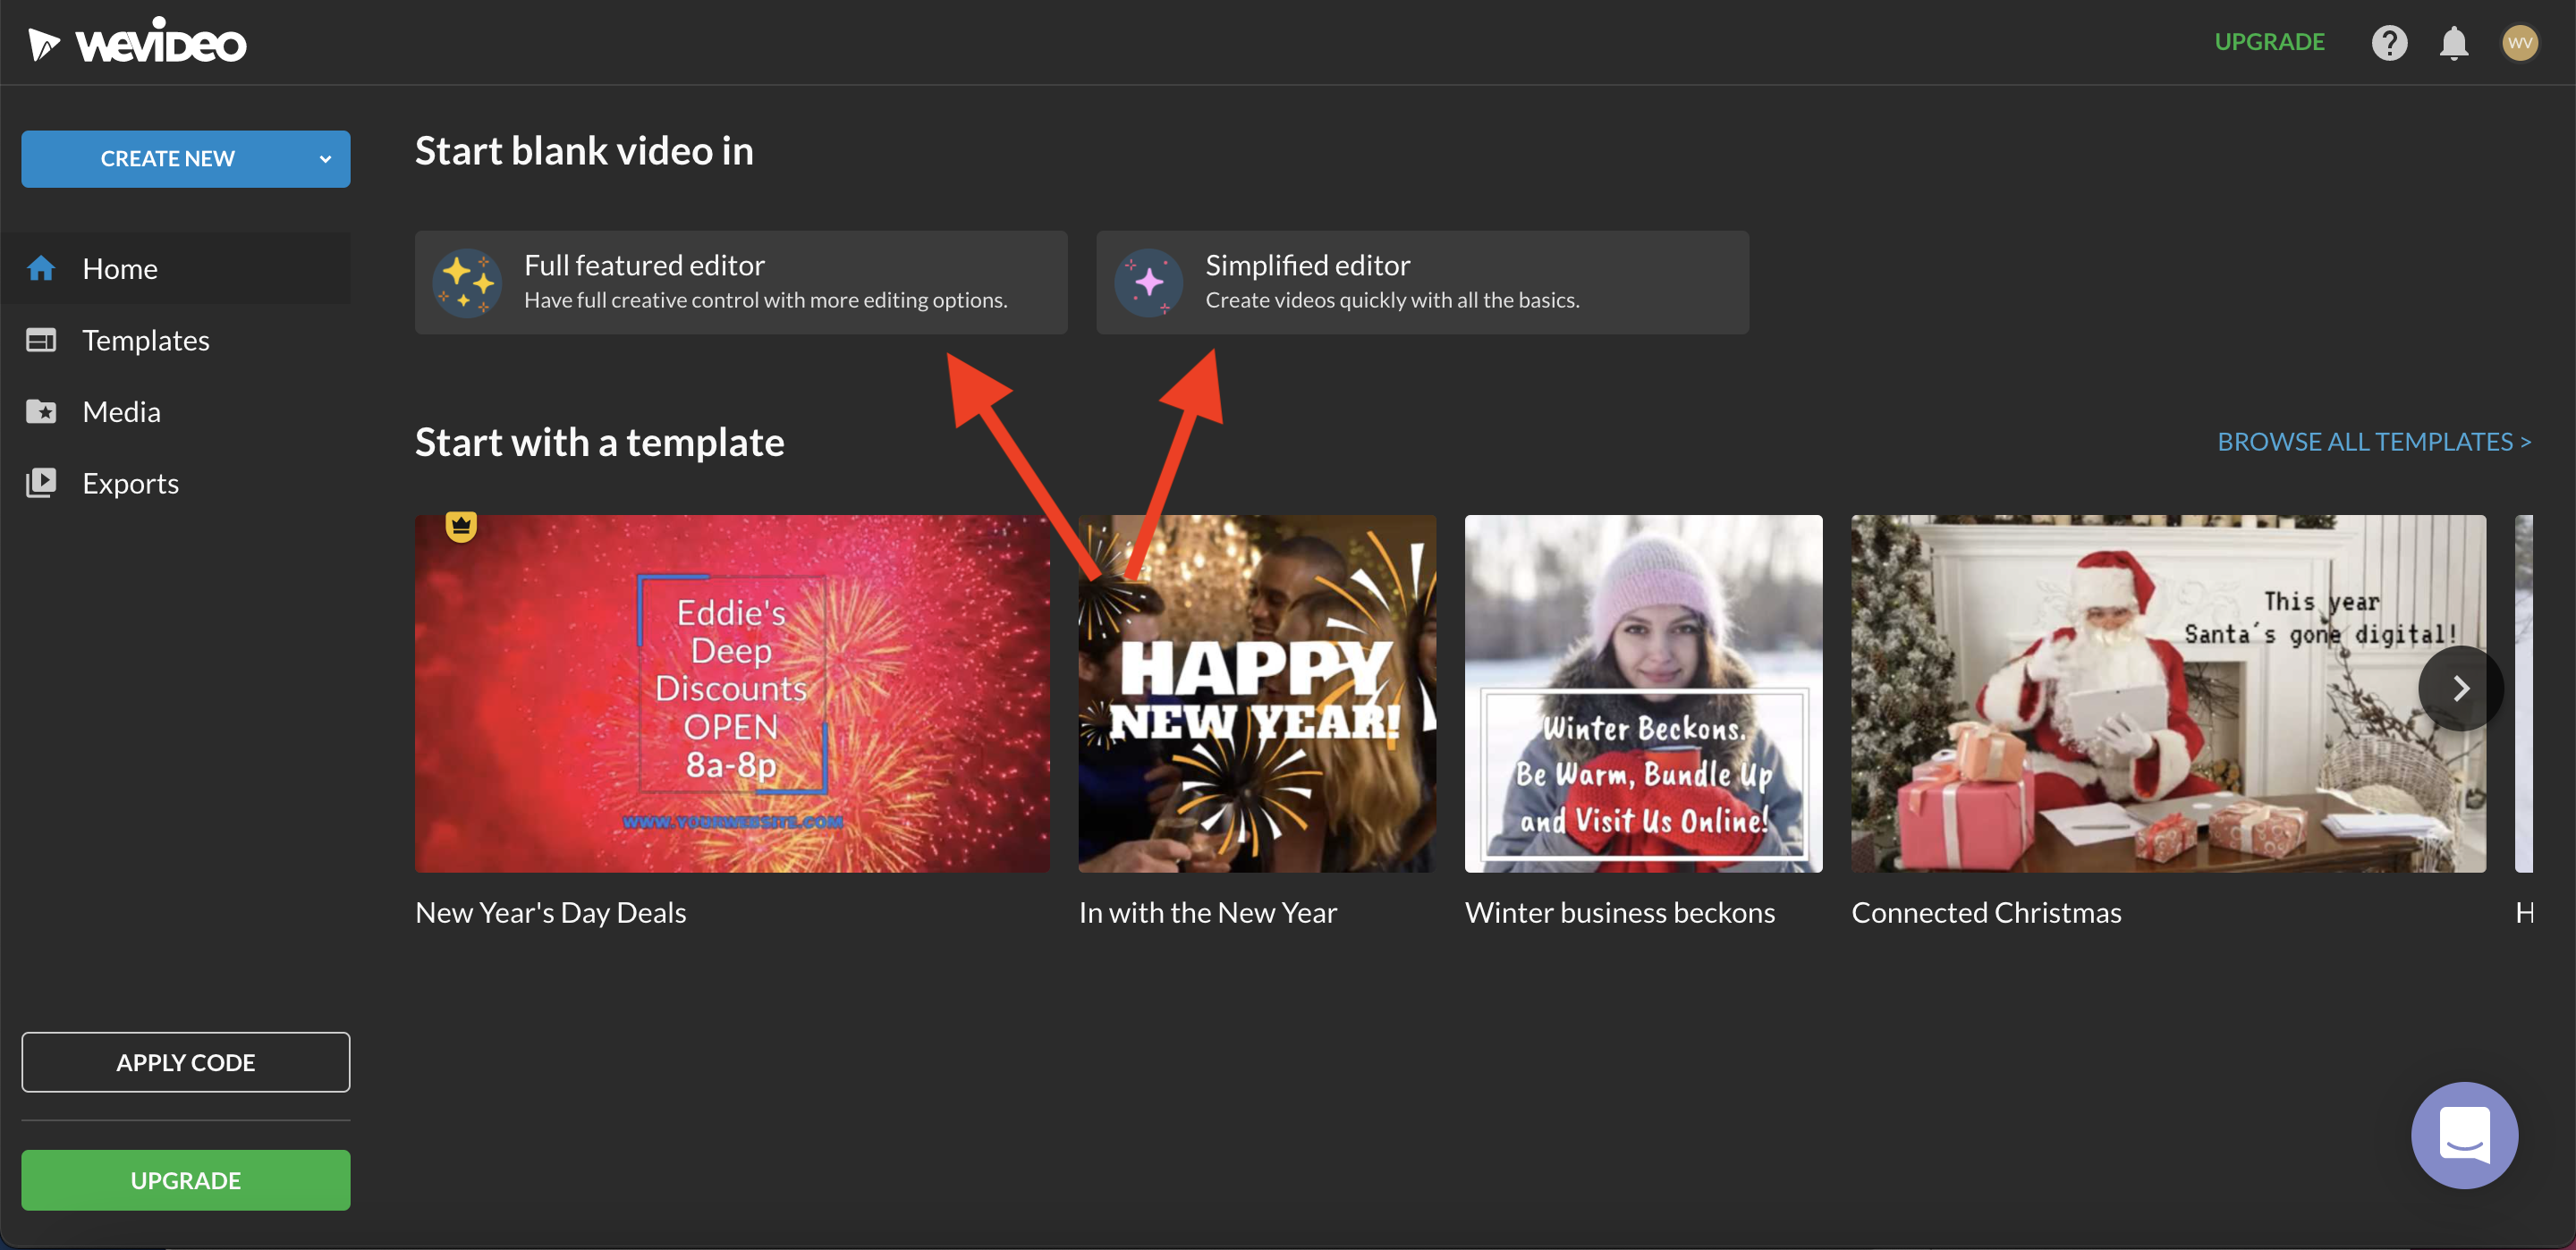Expand the CREATE NEW dropdown chevron
The height and width of the screenshot is (1250, 2576).
(x=323, y=158)
